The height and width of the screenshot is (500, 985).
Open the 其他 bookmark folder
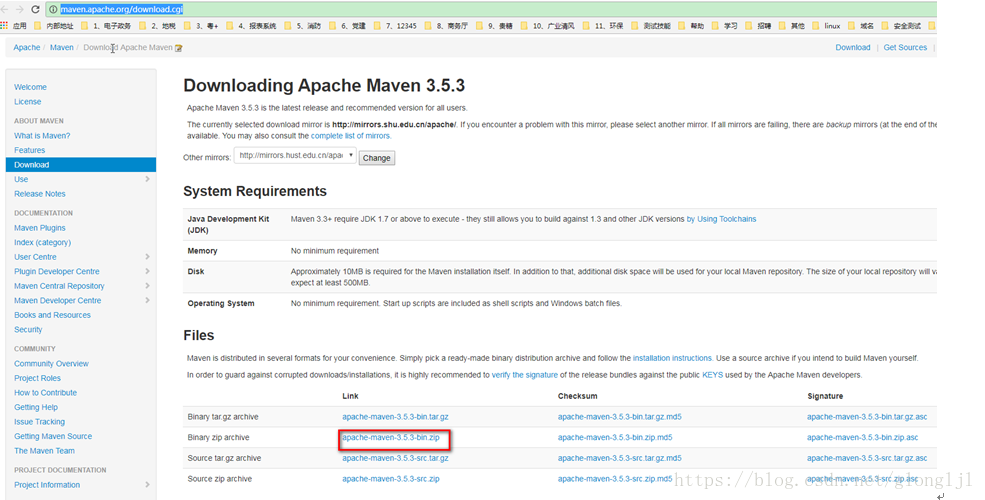792,26
